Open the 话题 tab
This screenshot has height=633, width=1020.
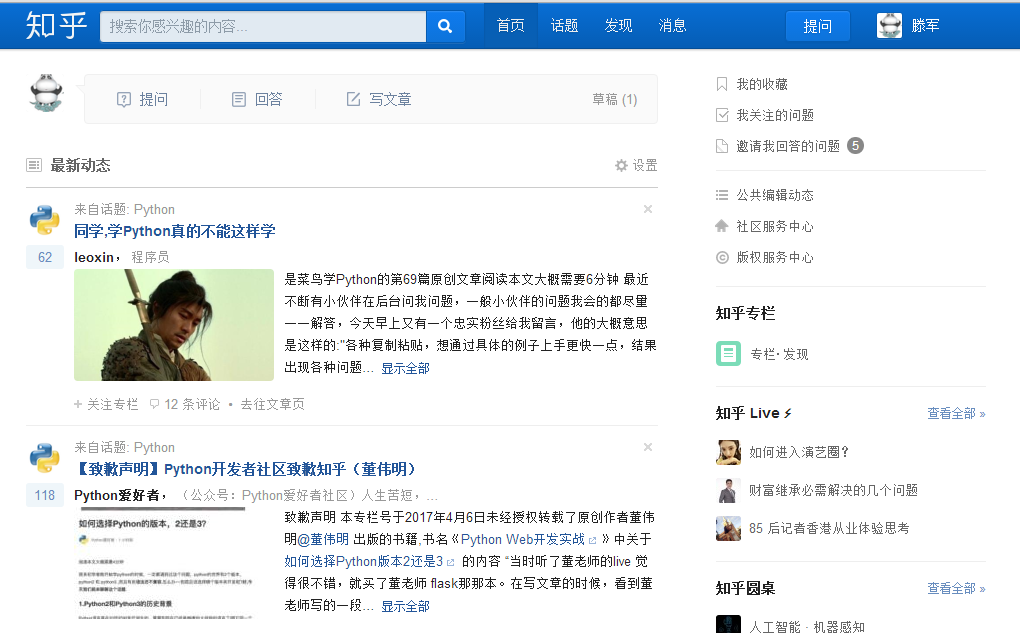point(565,26)
